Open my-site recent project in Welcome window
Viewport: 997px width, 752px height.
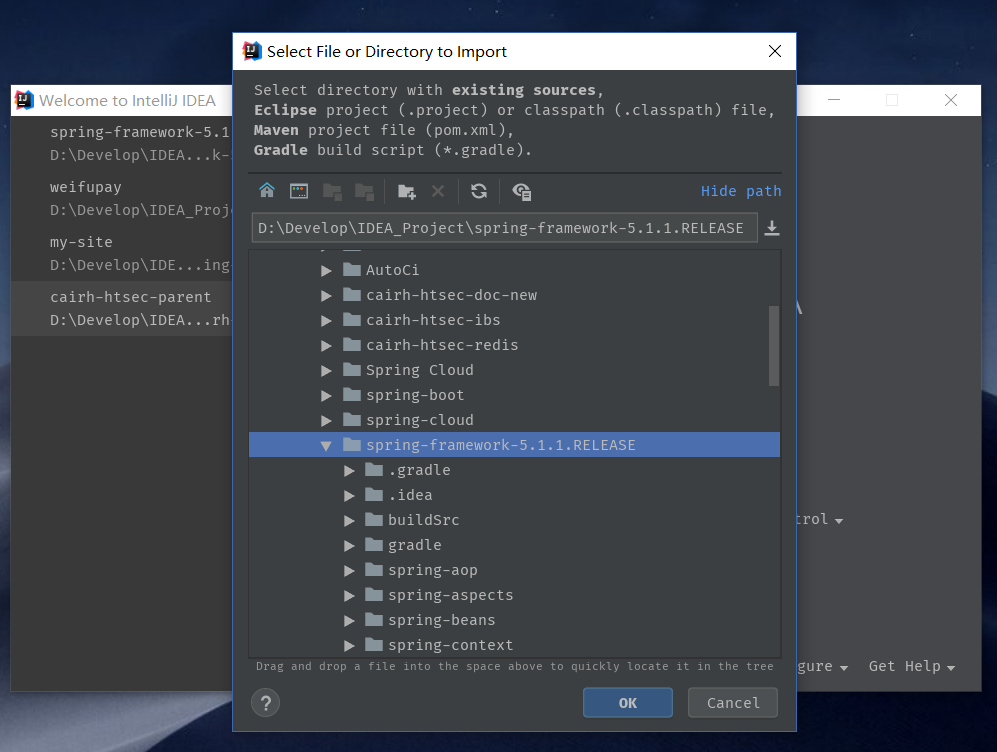(x=122, y=254)
